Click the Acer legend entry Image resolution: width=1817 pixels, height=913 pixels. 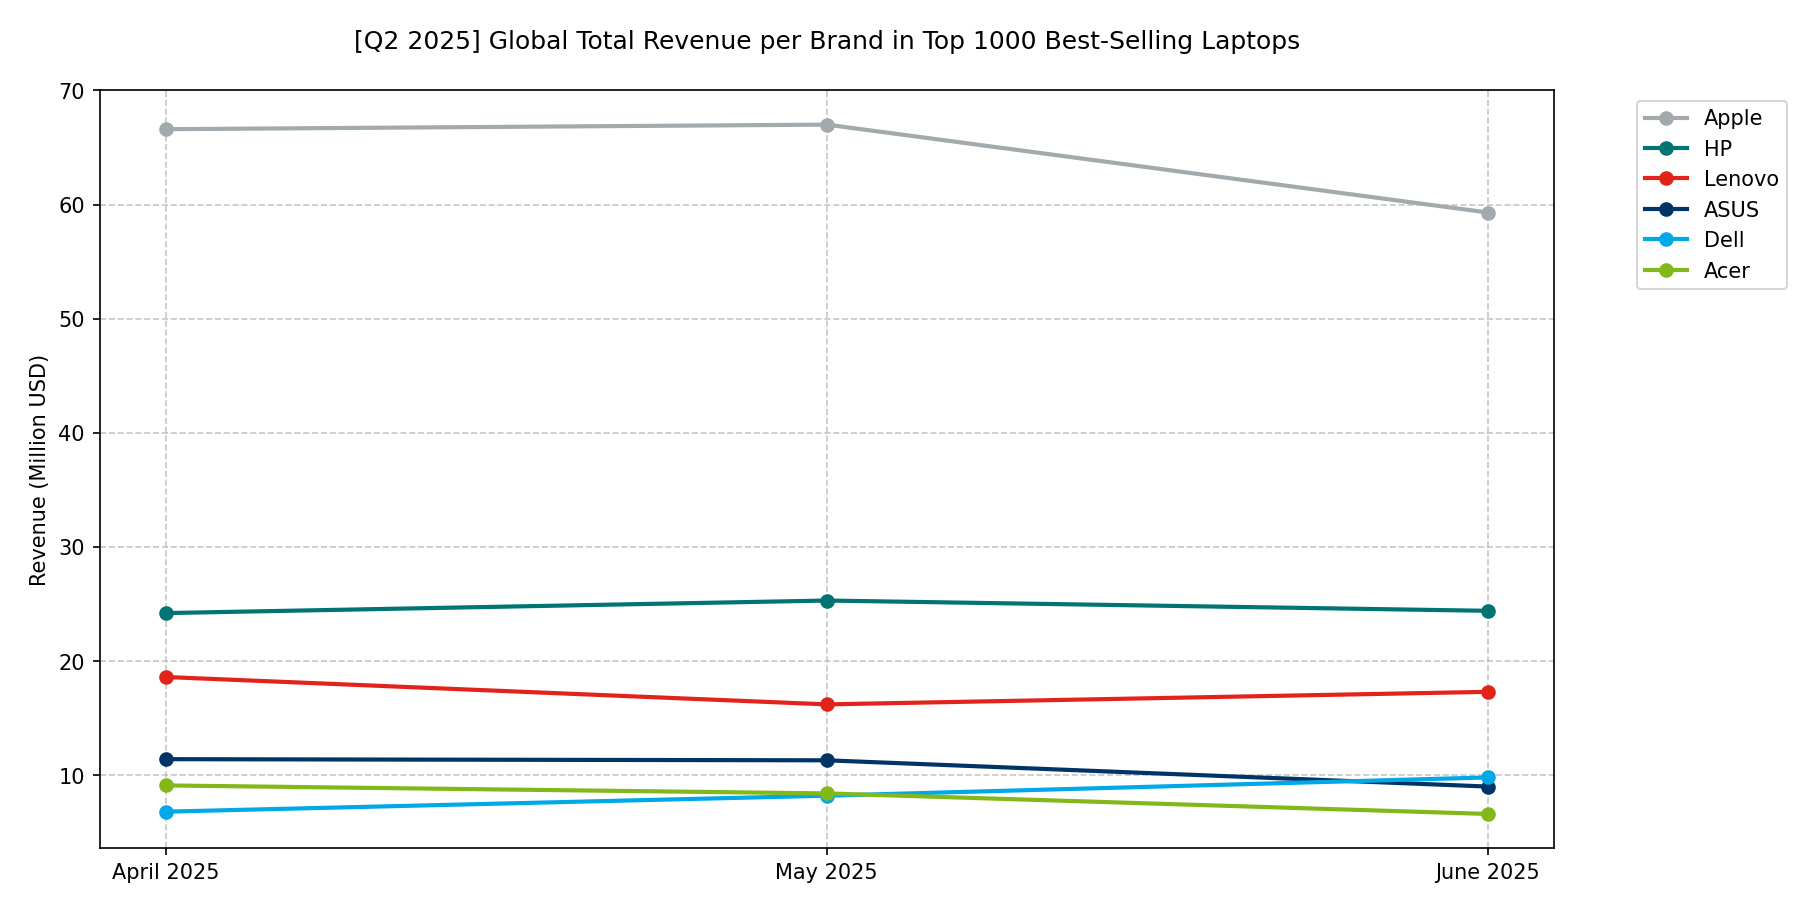pyautogui.click(x=1697, y=271)
